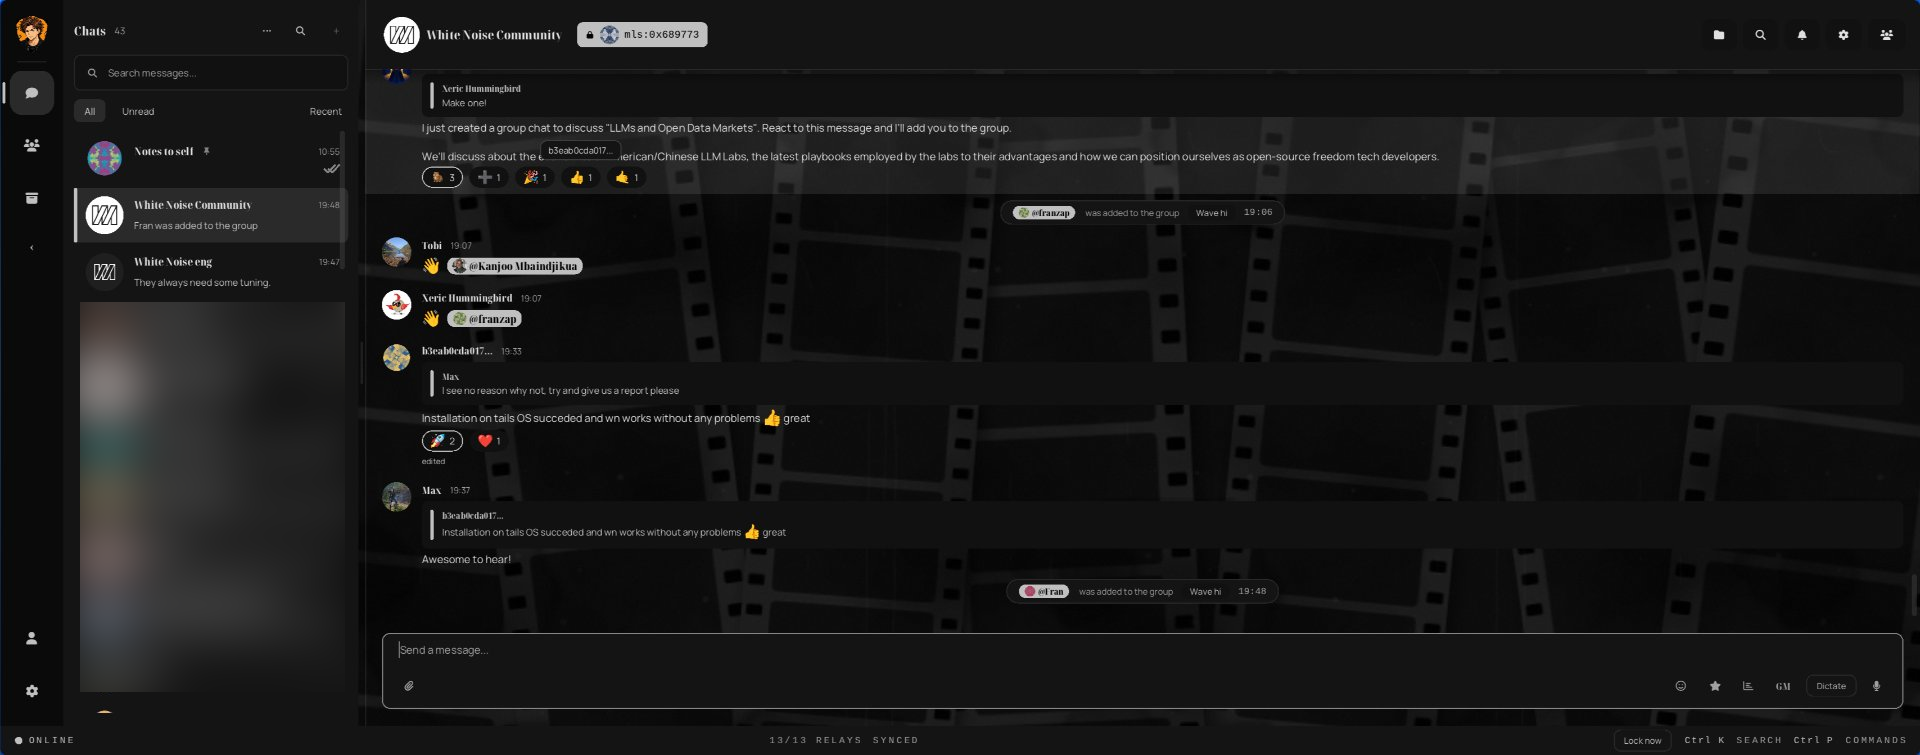Open the Notes to self chat

coord(211,158)
